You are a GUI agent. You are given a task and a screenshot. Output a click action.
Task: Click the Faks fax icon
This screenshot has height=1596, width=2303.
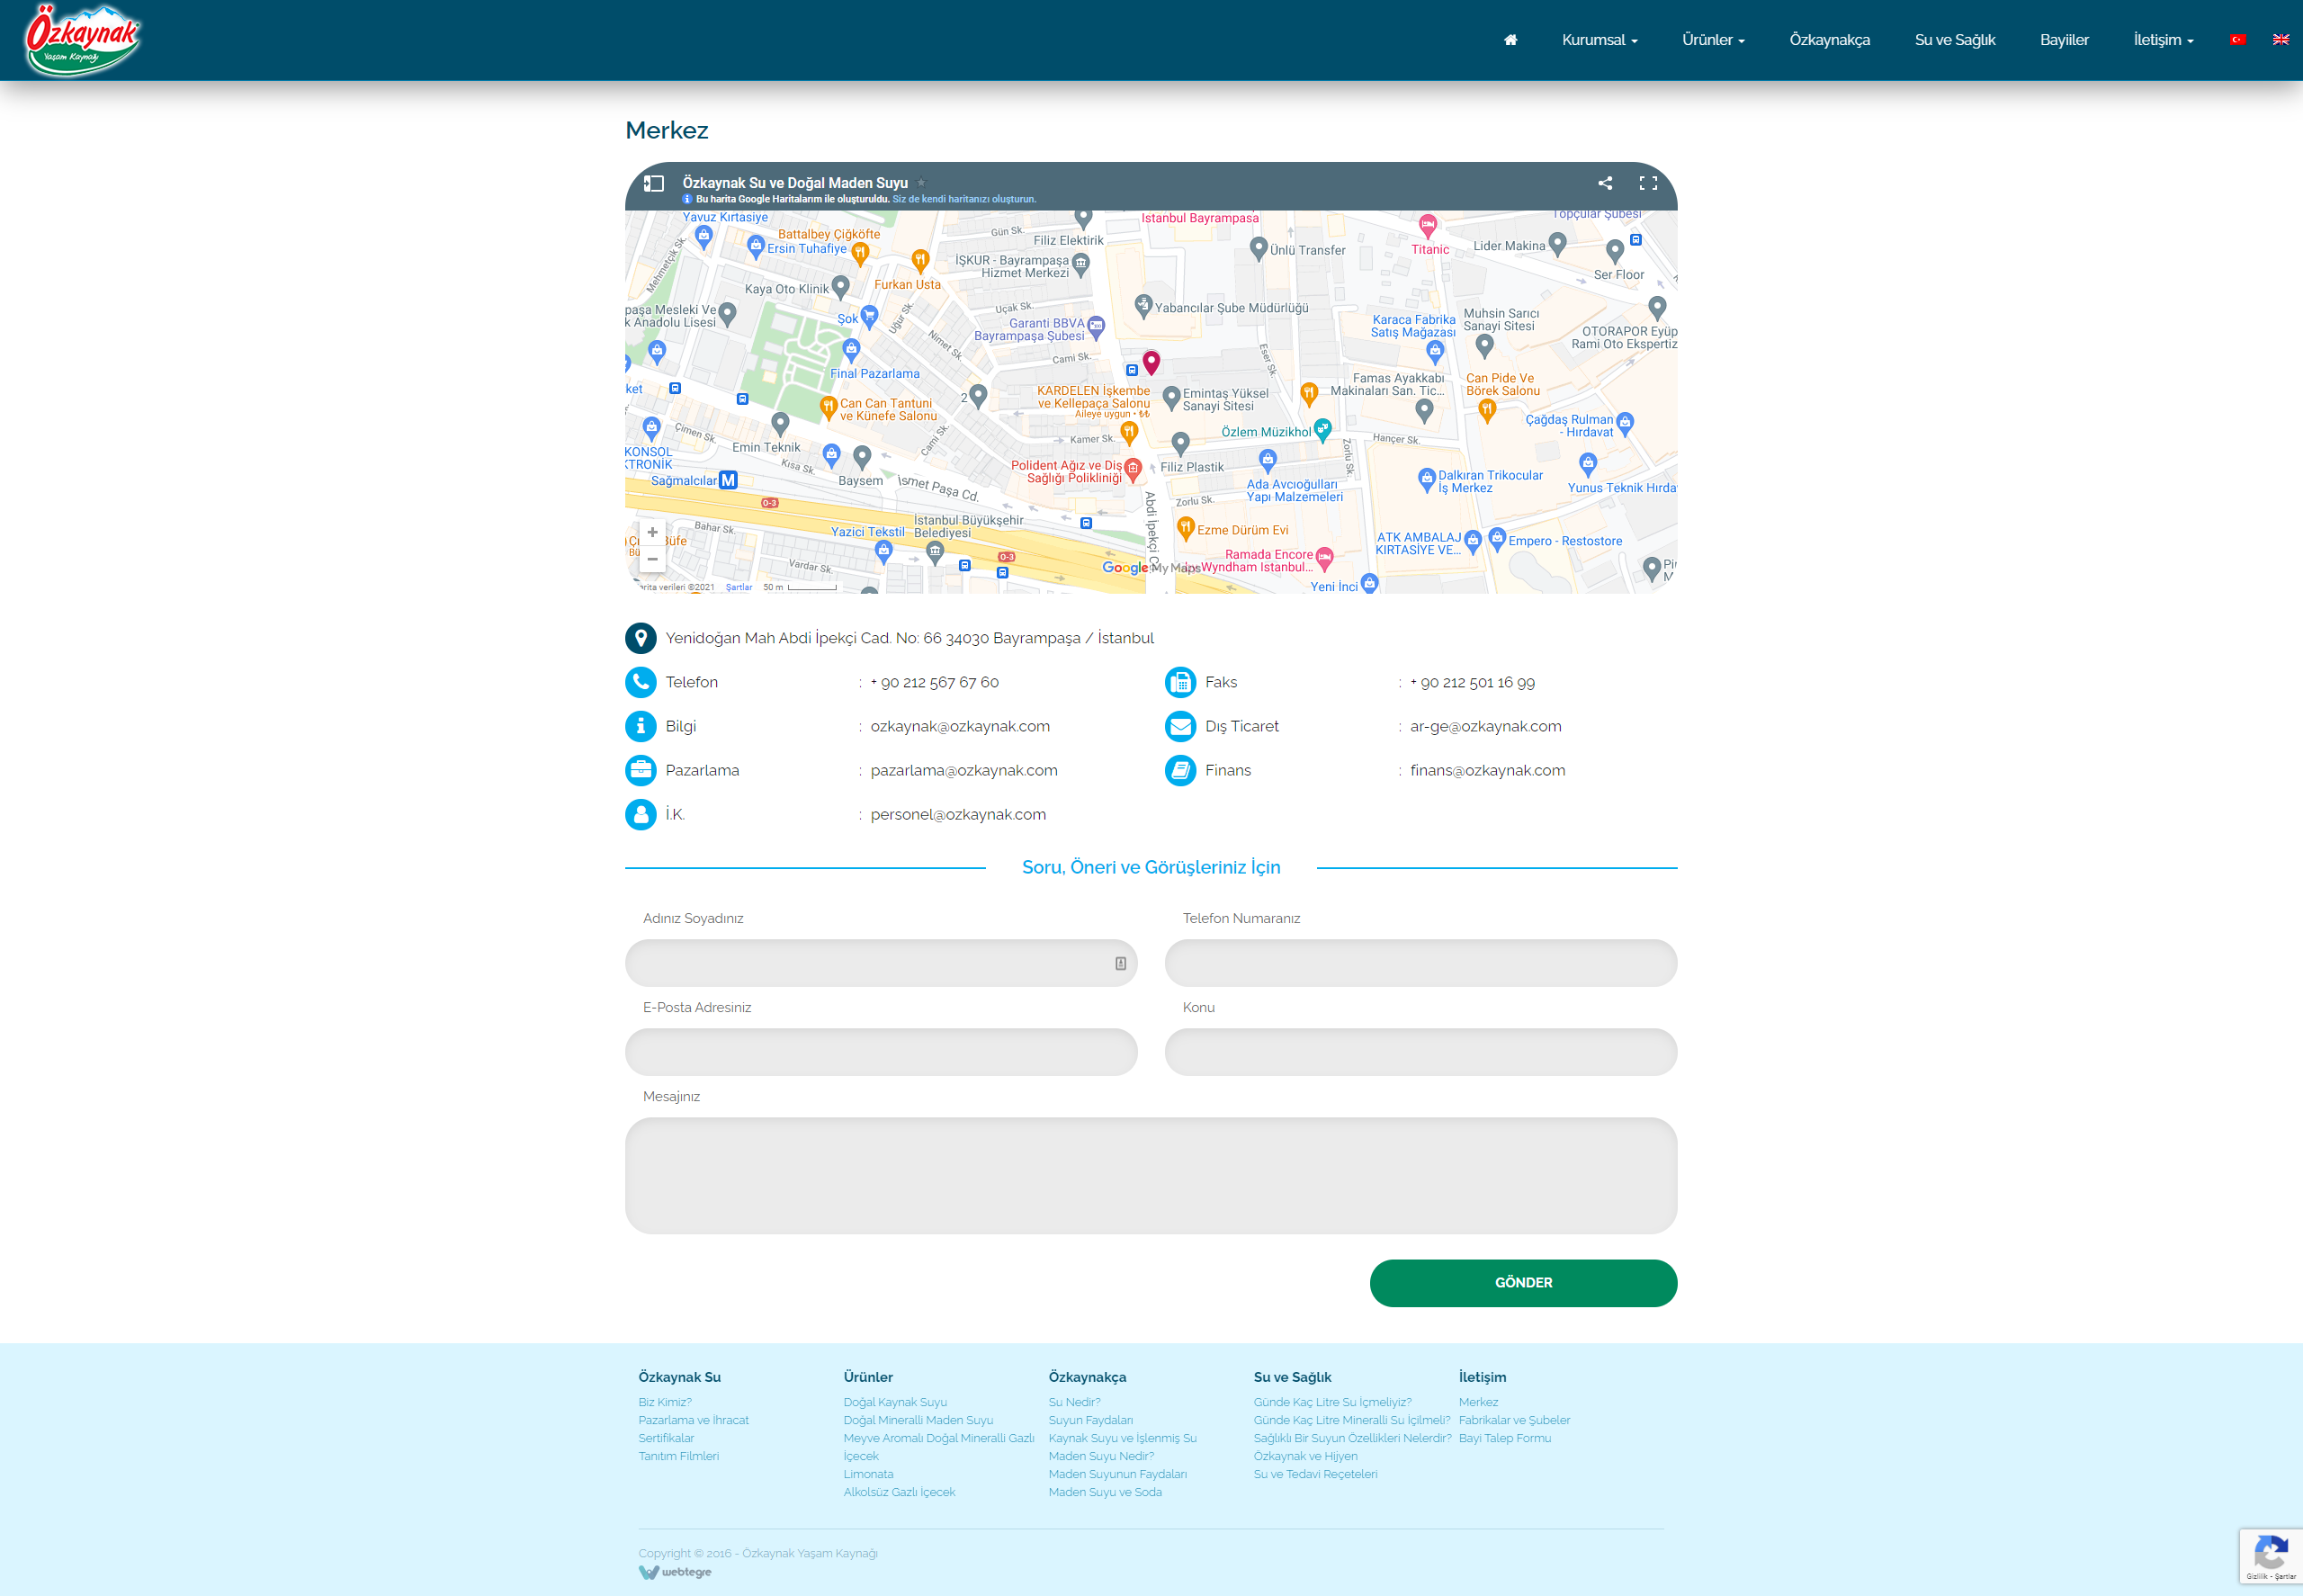[x=1180, y=682]
